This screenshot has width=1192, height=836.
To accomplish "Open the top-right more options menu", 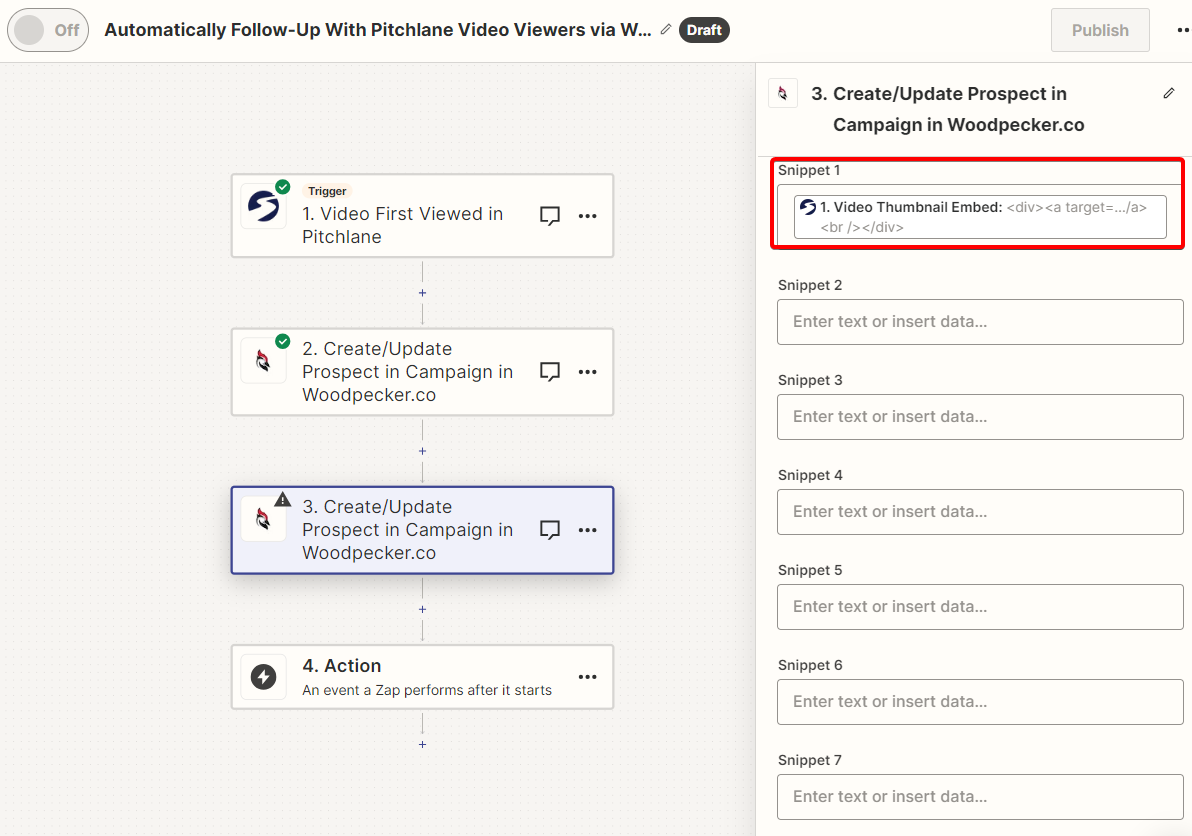I will coord(1183,30).
